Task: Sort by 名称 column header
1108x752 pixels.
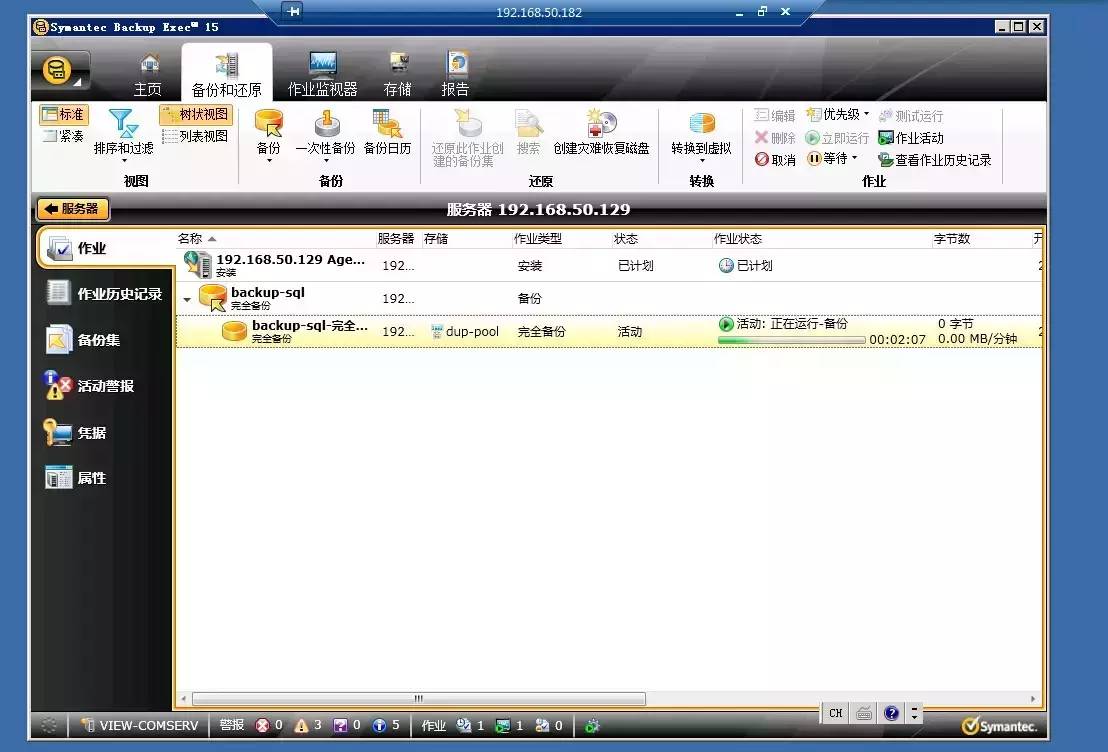Action: tap(190, 239)
